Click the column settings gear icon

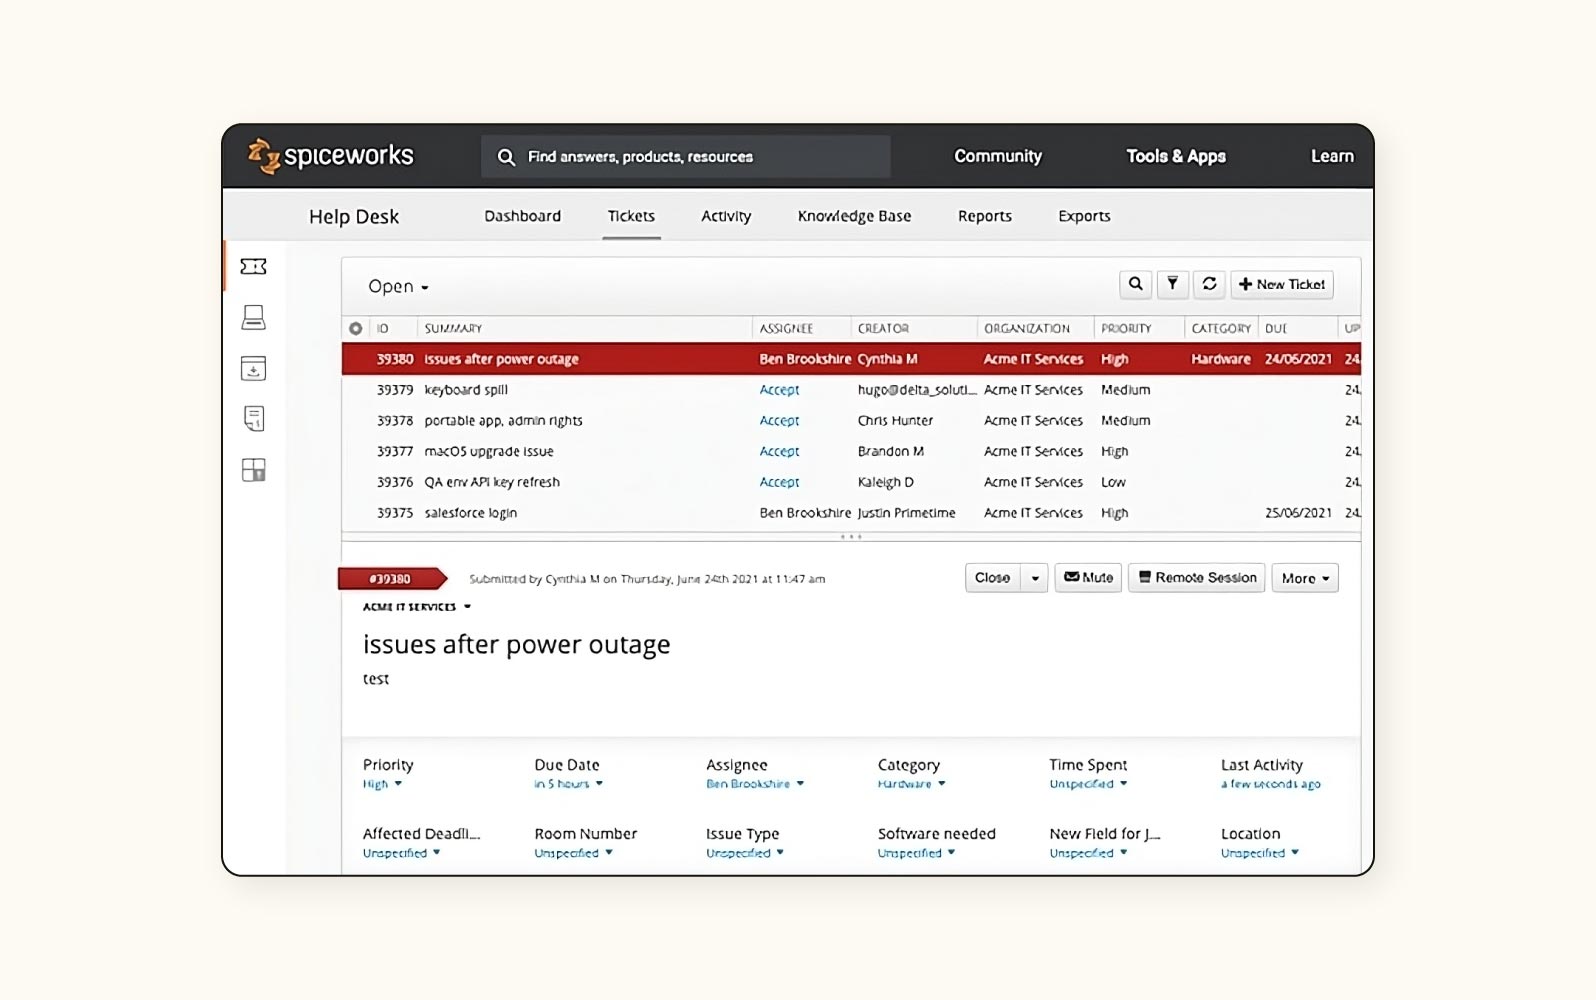(355, 328)
